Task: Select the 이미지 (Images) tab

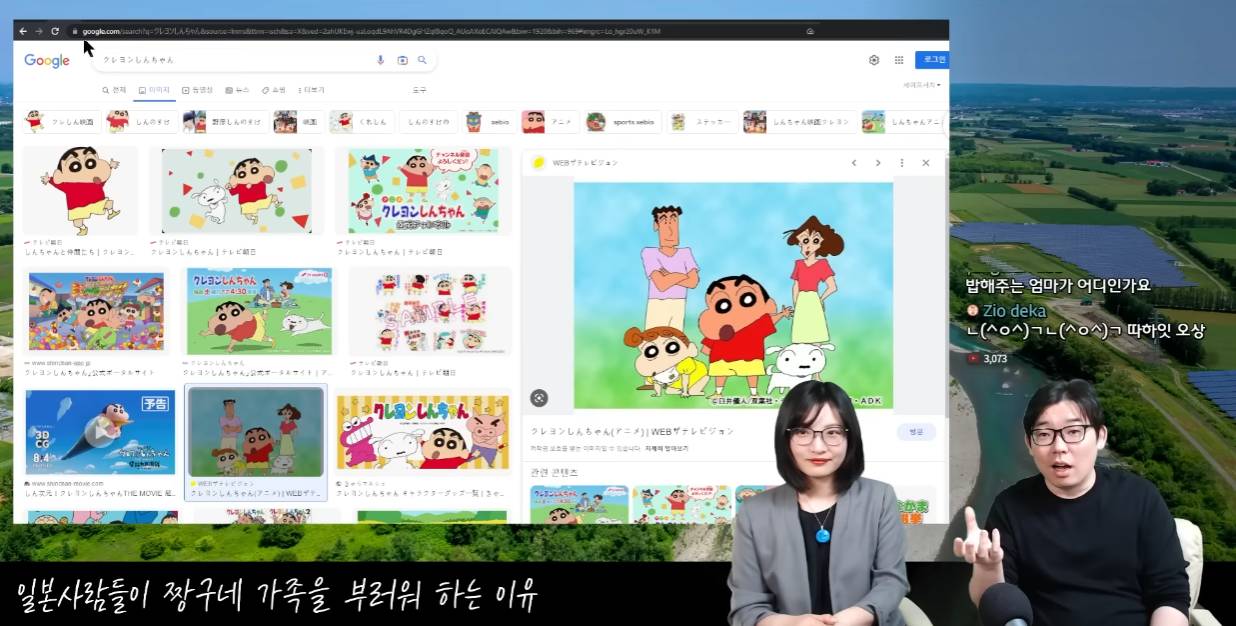Action: (x=155, y=90)
